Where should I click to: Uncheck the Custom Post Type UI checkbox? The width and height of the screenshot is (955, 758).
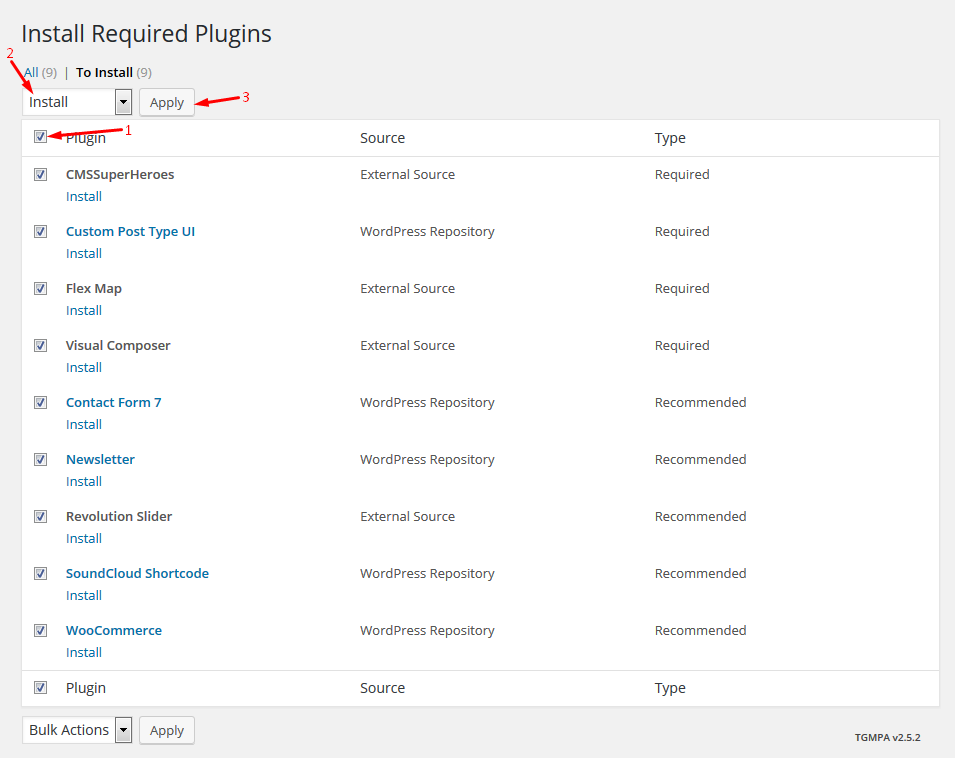[40, 232]
